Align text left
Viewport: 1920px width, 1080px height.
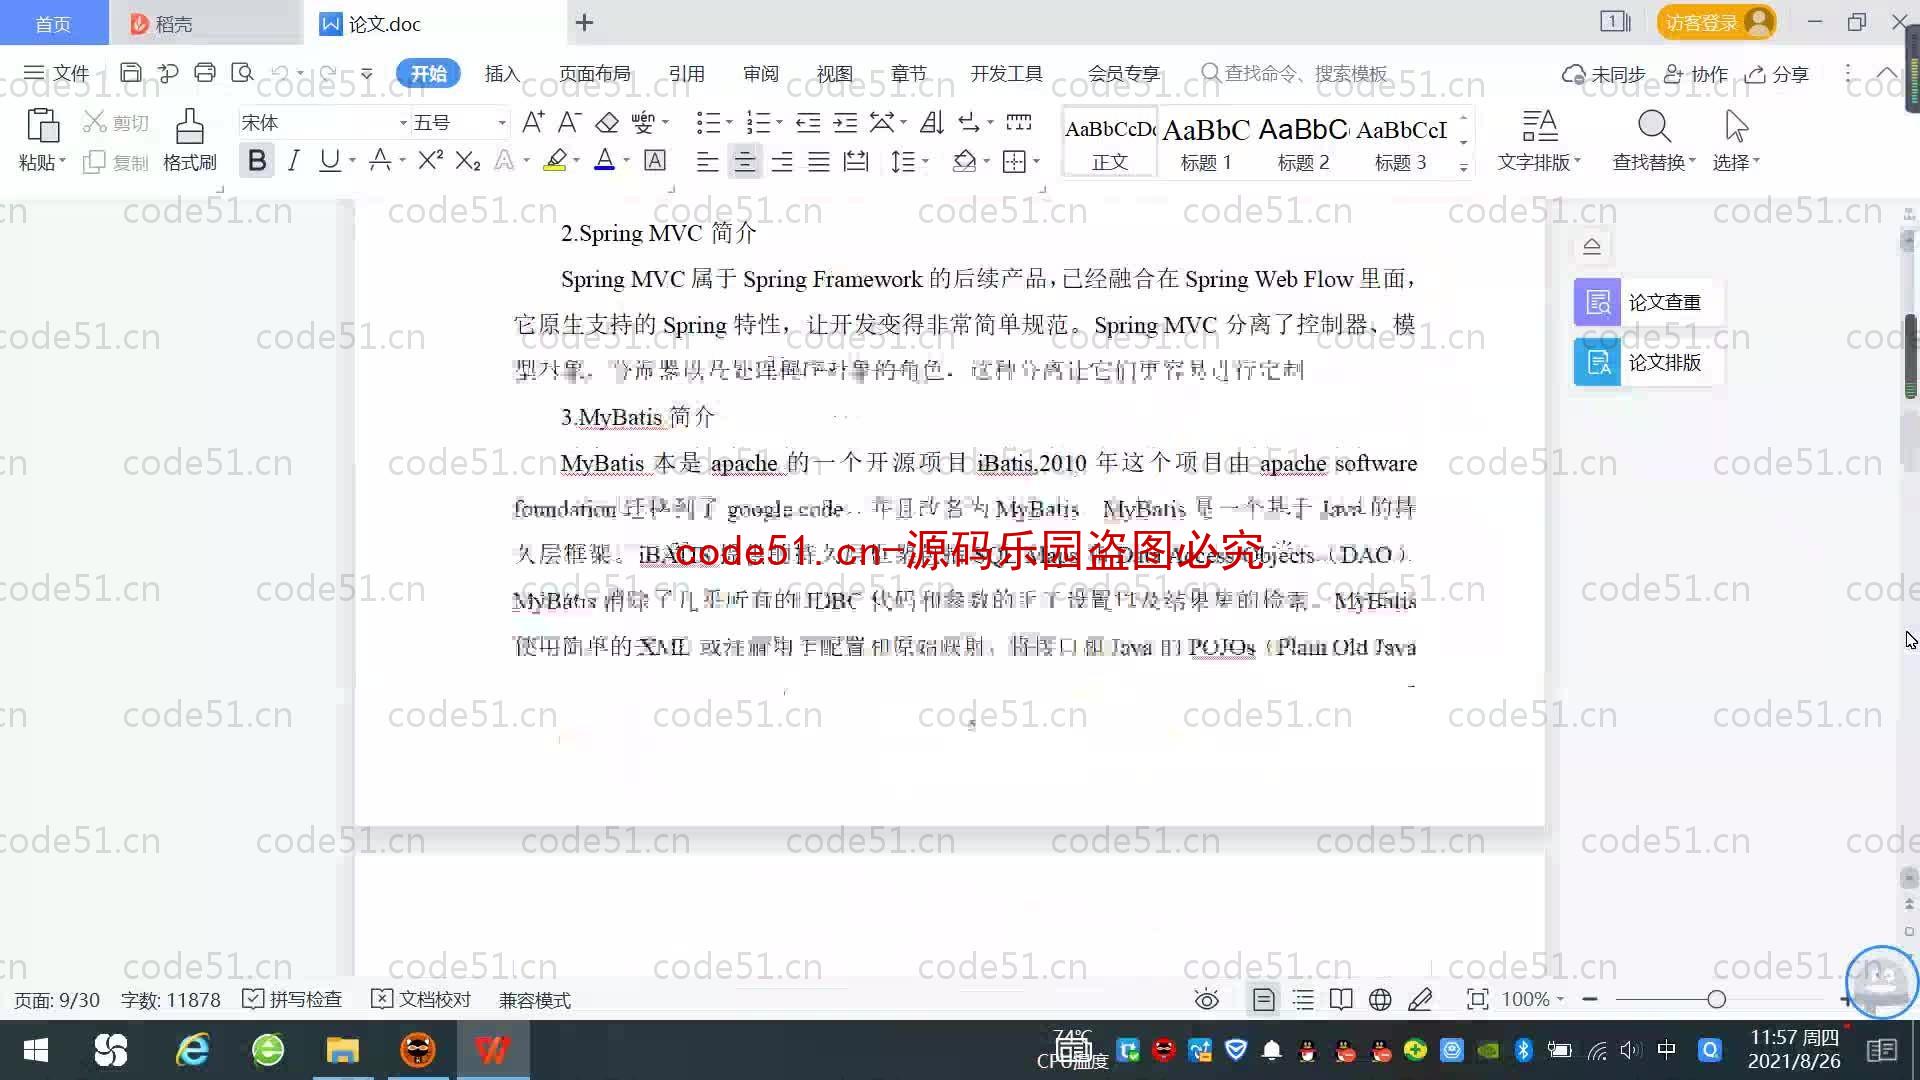(707, 161)
